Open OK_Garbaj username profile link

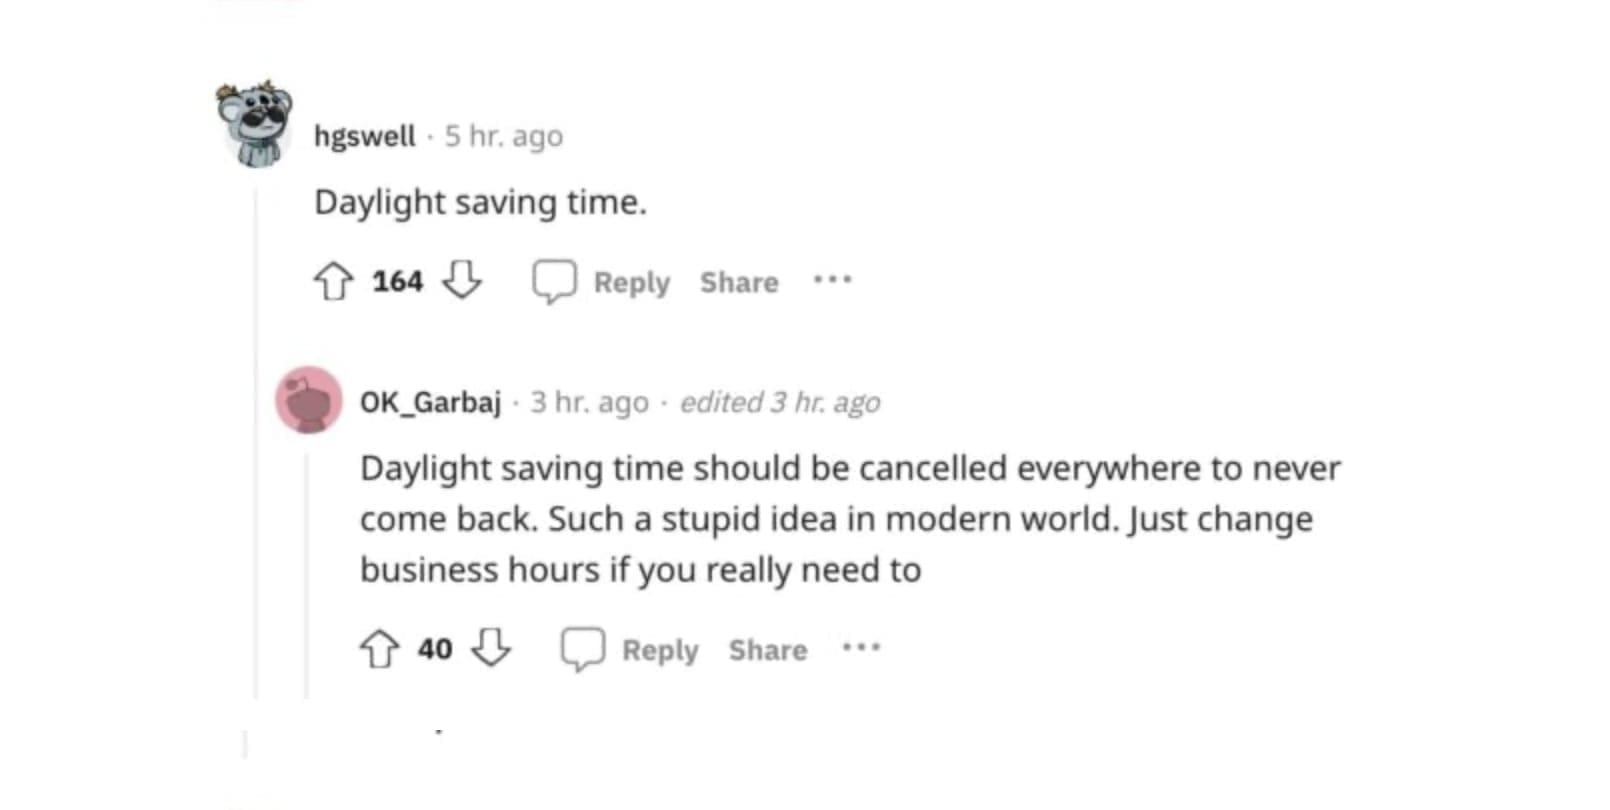tap(430, 402)
